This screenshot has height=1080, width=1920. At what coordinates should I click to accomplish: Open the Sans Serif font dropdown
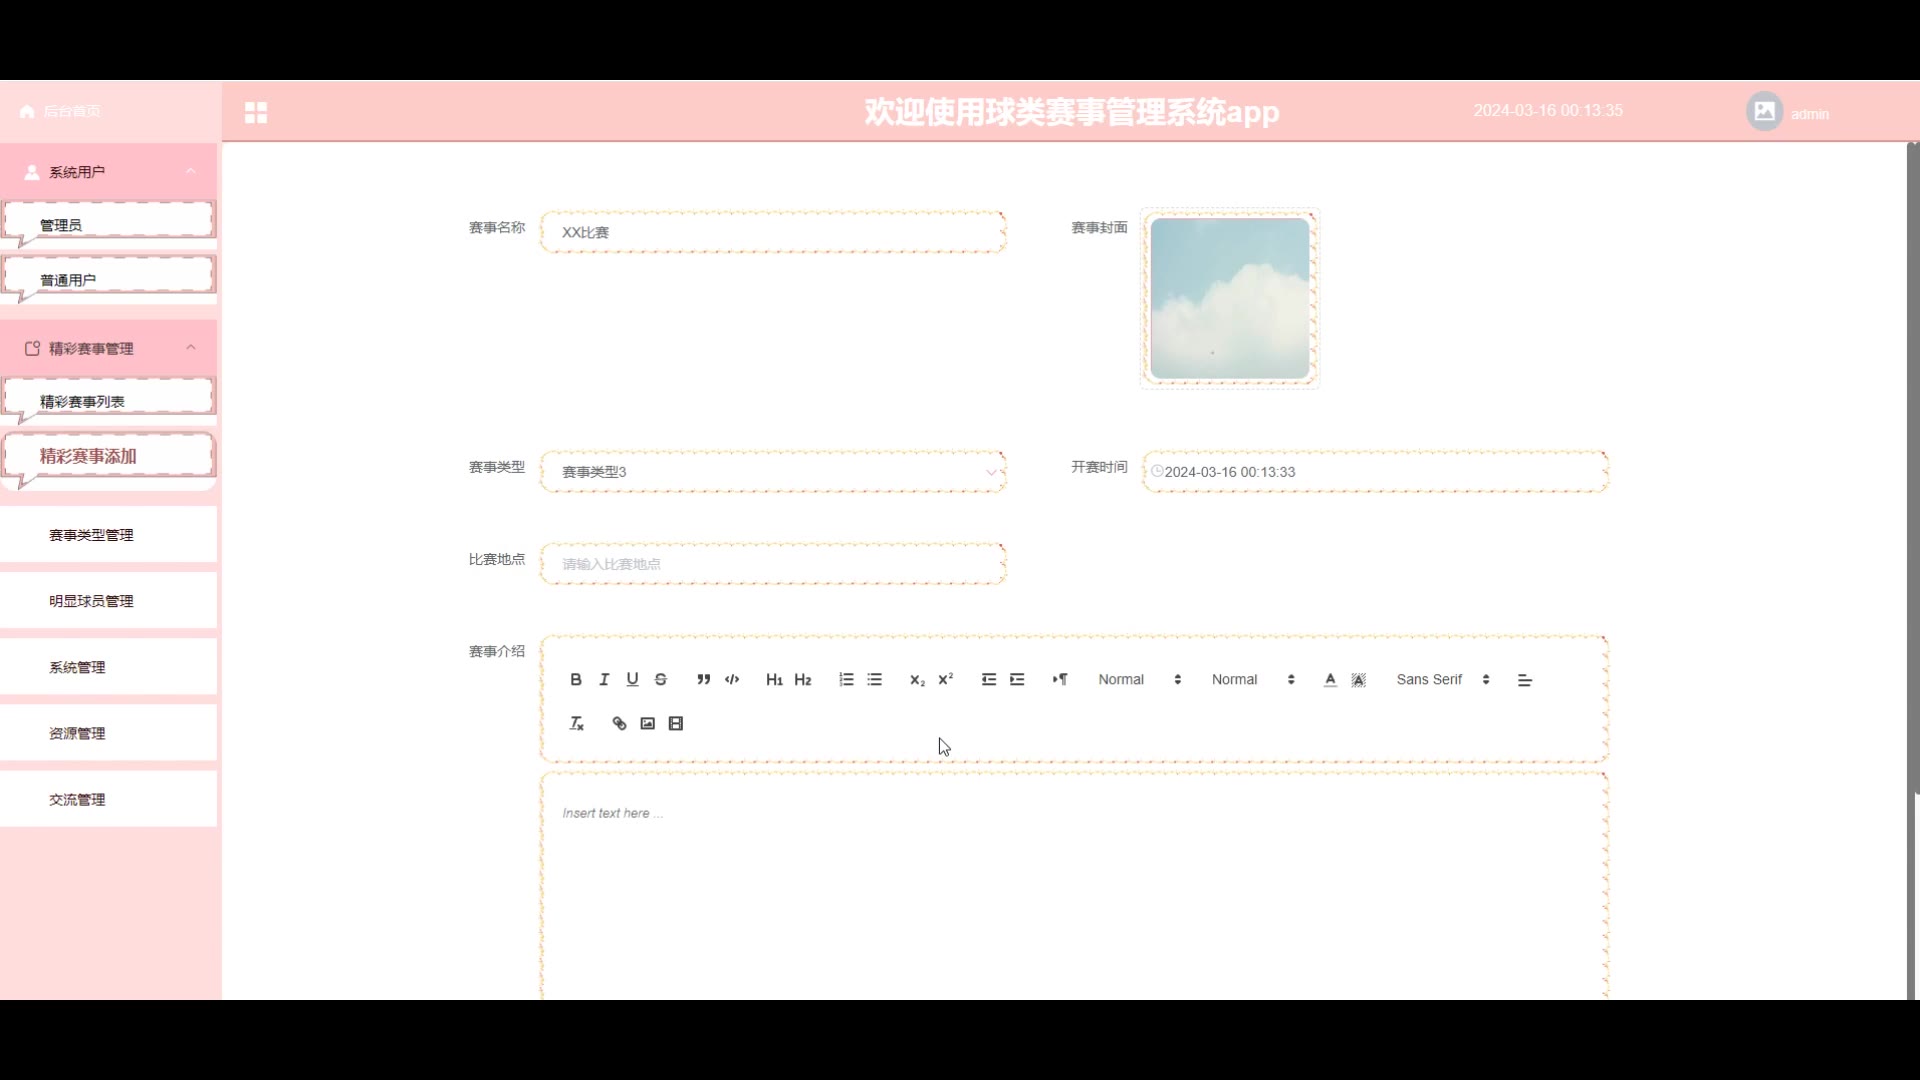tap(1442, 680)
